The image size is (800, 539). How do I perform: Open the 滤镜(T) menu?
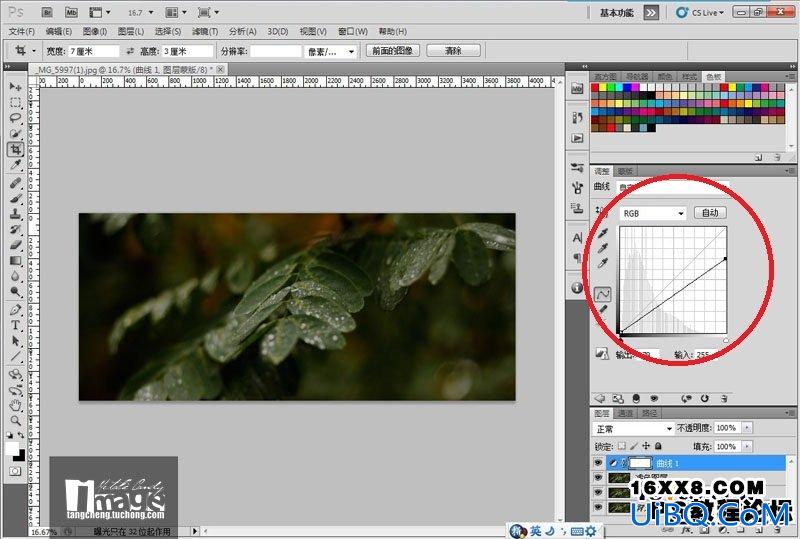tap(205, 32)
